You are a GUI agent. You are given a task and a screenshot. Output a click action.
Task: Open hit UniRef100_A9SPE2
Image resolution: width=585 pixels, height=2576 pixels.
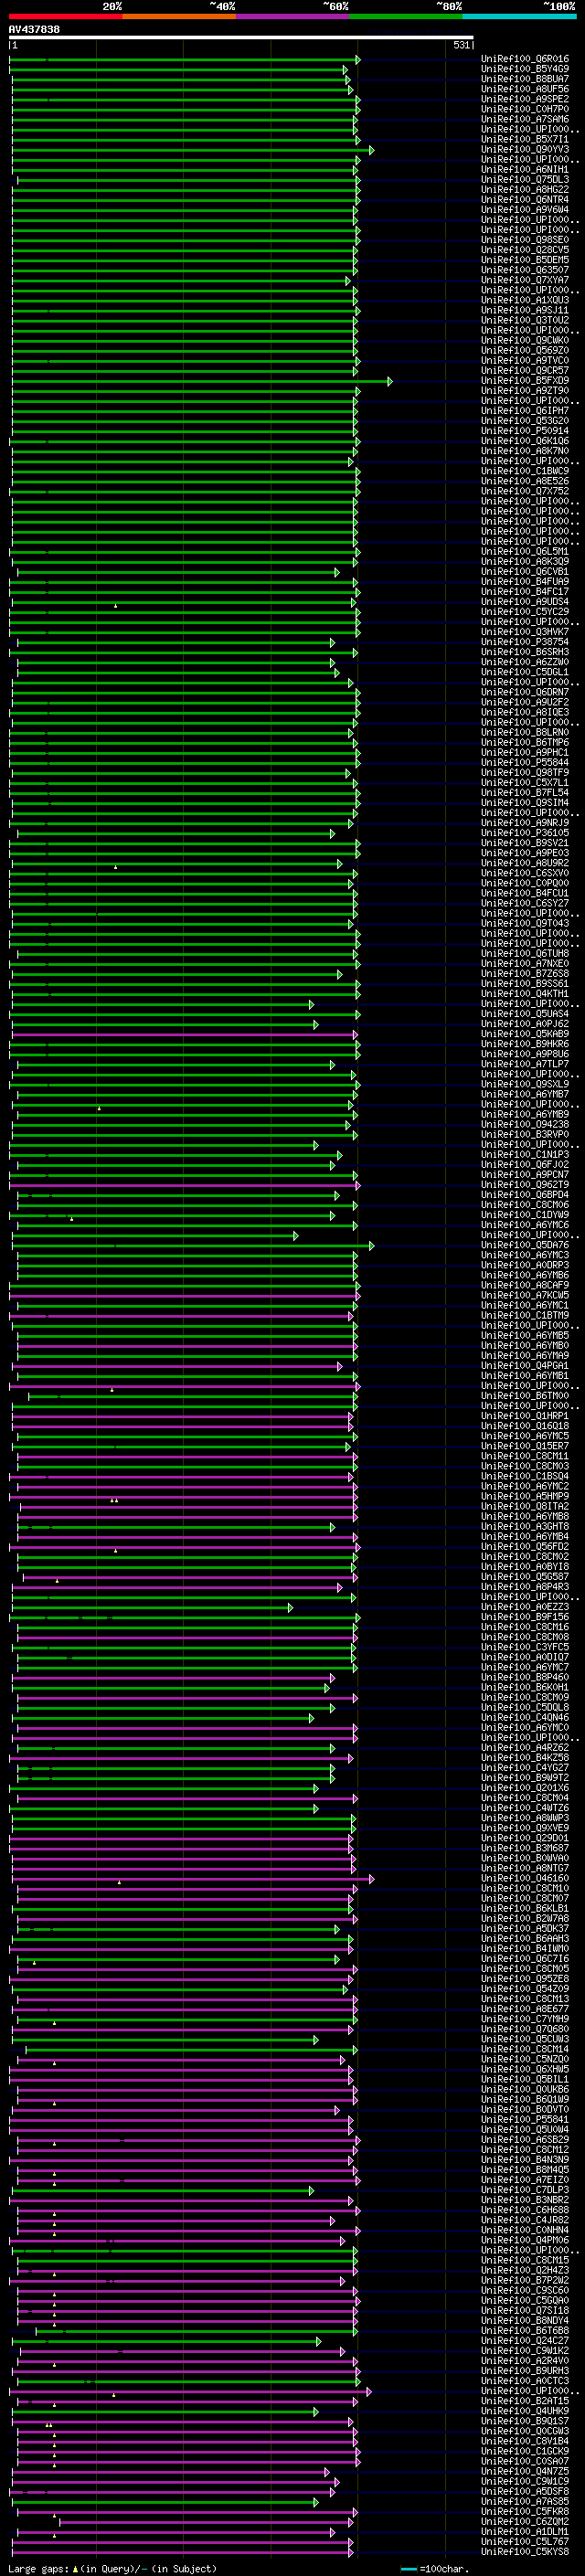click(525, 100)
